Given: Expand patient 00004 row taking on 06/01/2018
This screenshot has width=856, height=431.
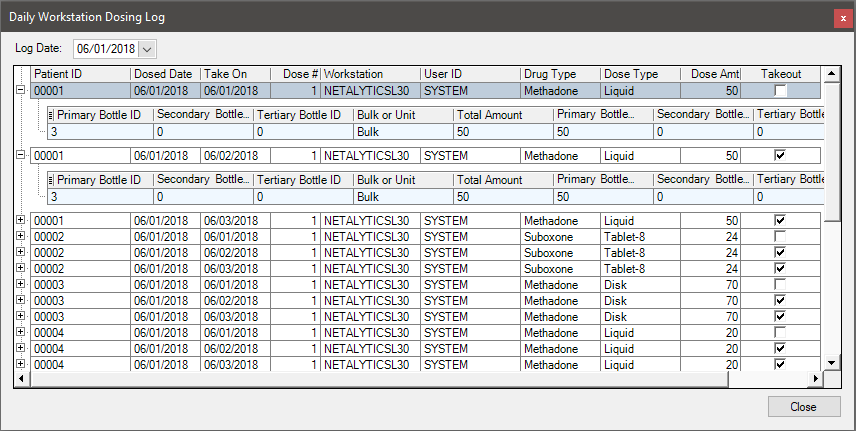Looking at the screenshot, I should 21,332.
